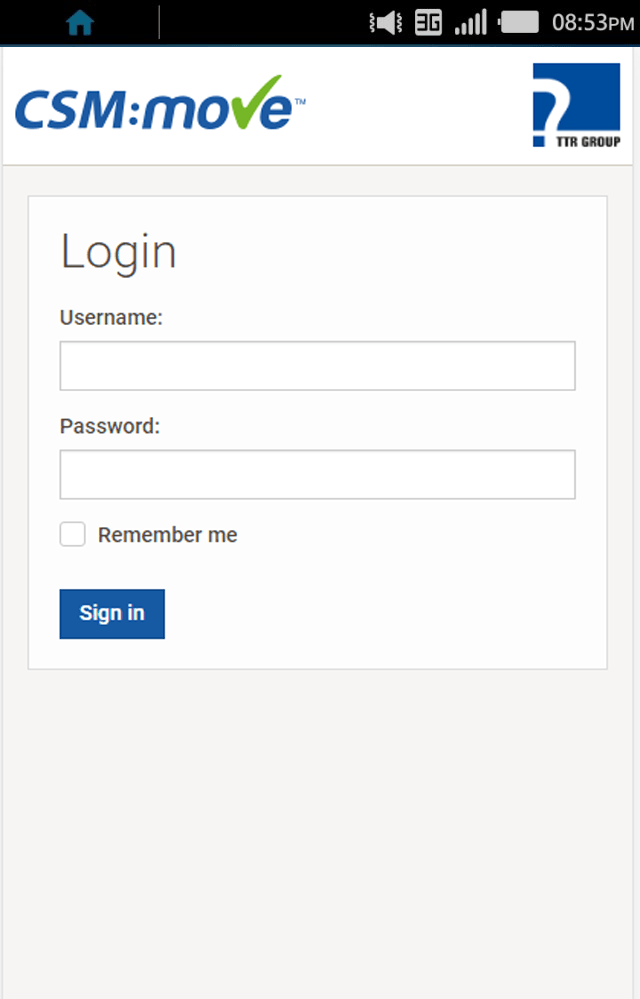Click the blue question-mark TTR logo
This screenshot has height=999, width=640.
(x=576, y=105)
